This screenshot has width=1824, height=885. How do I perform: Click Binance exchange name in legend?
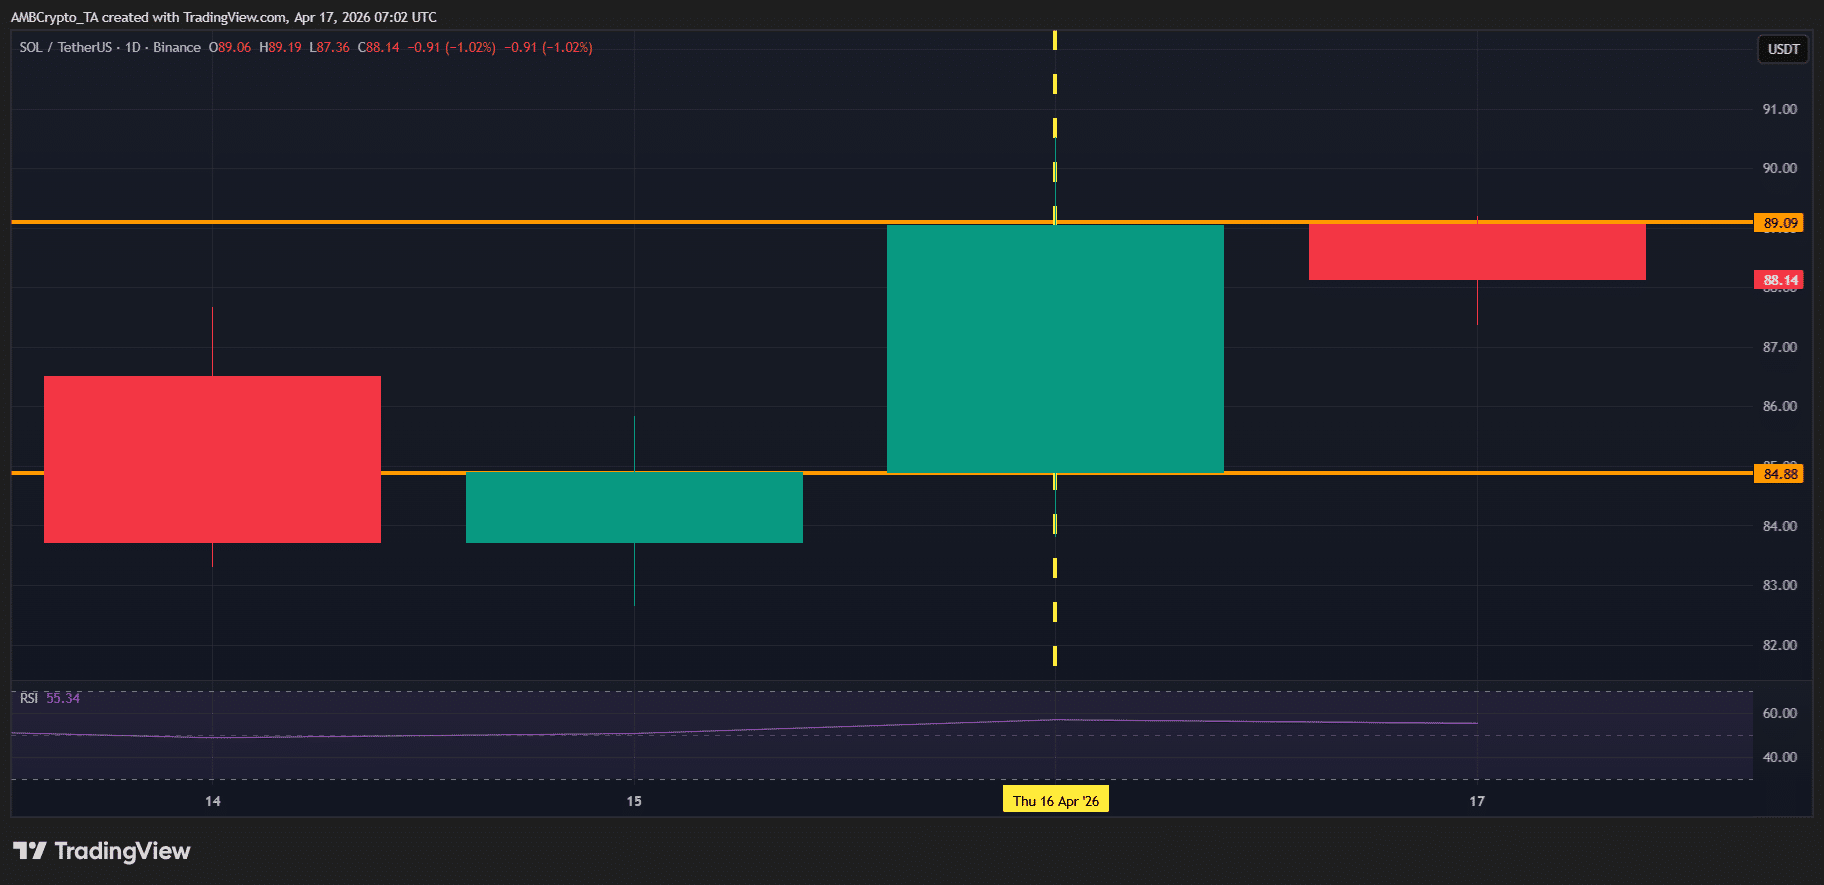pos(177,47)
